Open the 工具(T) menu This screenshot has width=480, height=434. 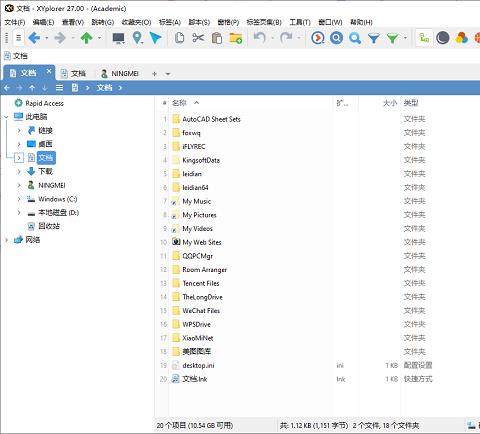click(x=300, y=22)
